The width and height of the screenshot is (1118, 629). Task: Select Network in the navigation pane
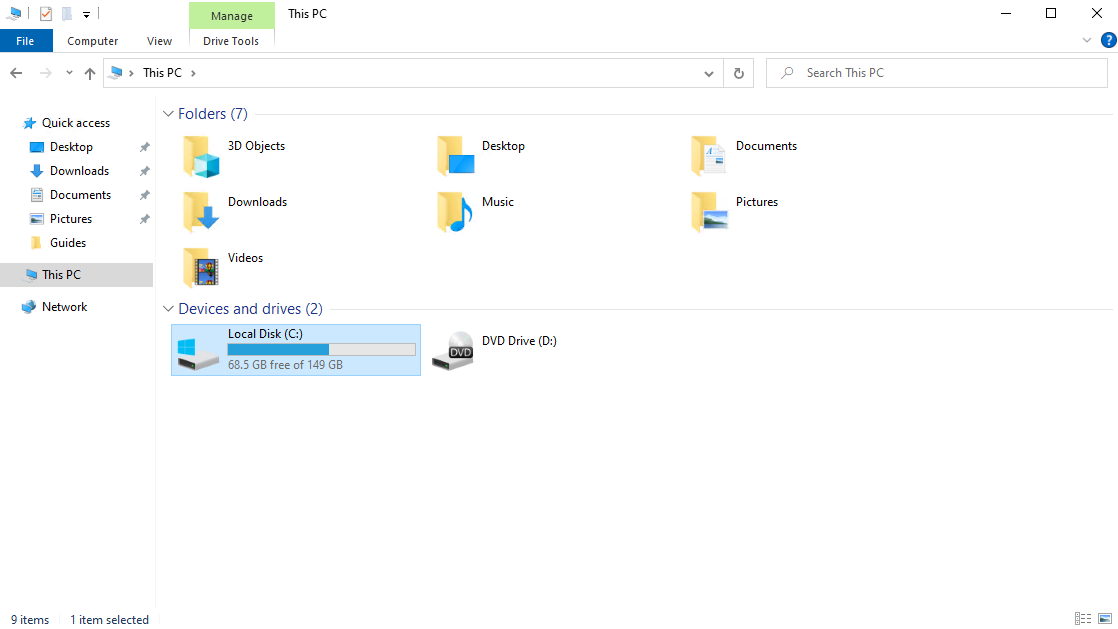pos(64,307)
